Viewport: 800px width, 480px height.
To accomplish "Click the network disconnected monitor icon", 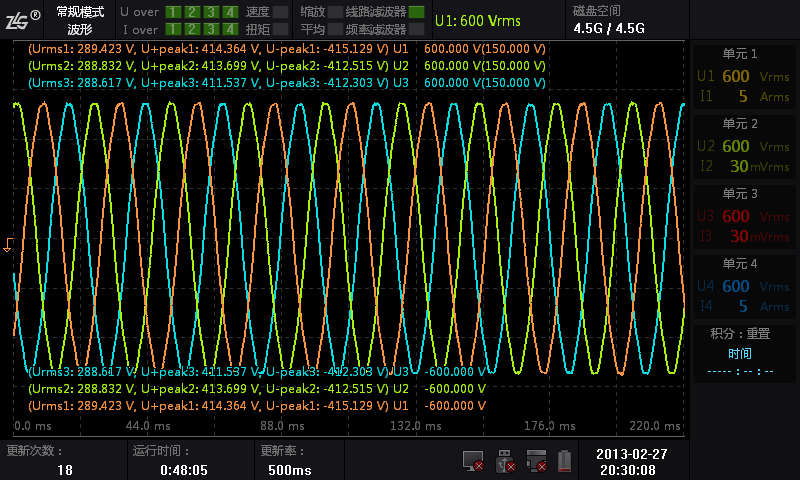I will coord(473,461).
